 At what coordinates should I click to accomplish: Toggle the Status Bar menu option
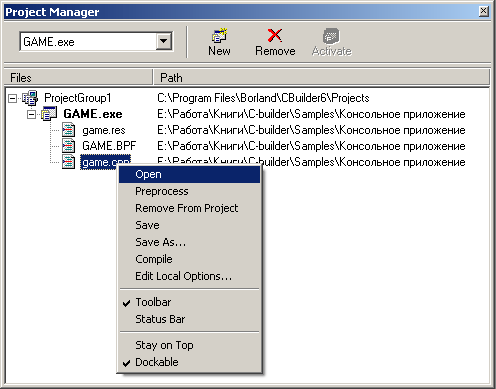pyautogui.click(x=189, y=319)
